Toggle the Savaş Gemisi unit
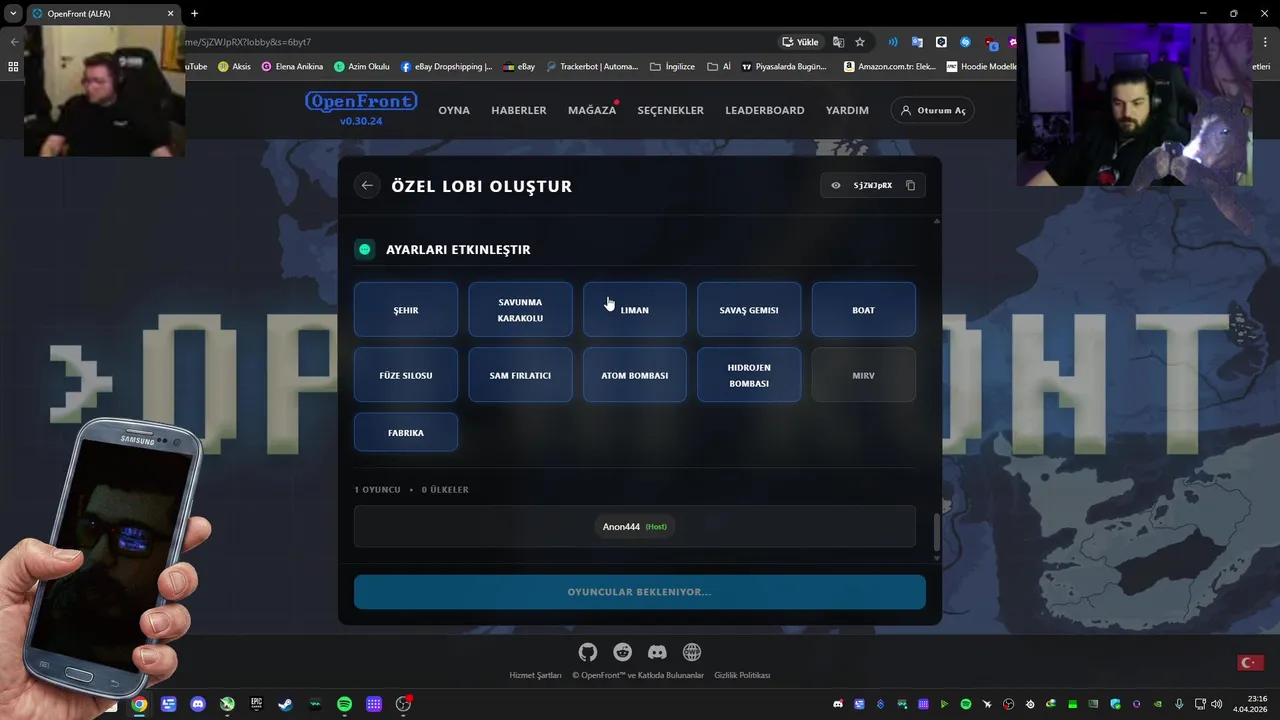 (749, 310)
